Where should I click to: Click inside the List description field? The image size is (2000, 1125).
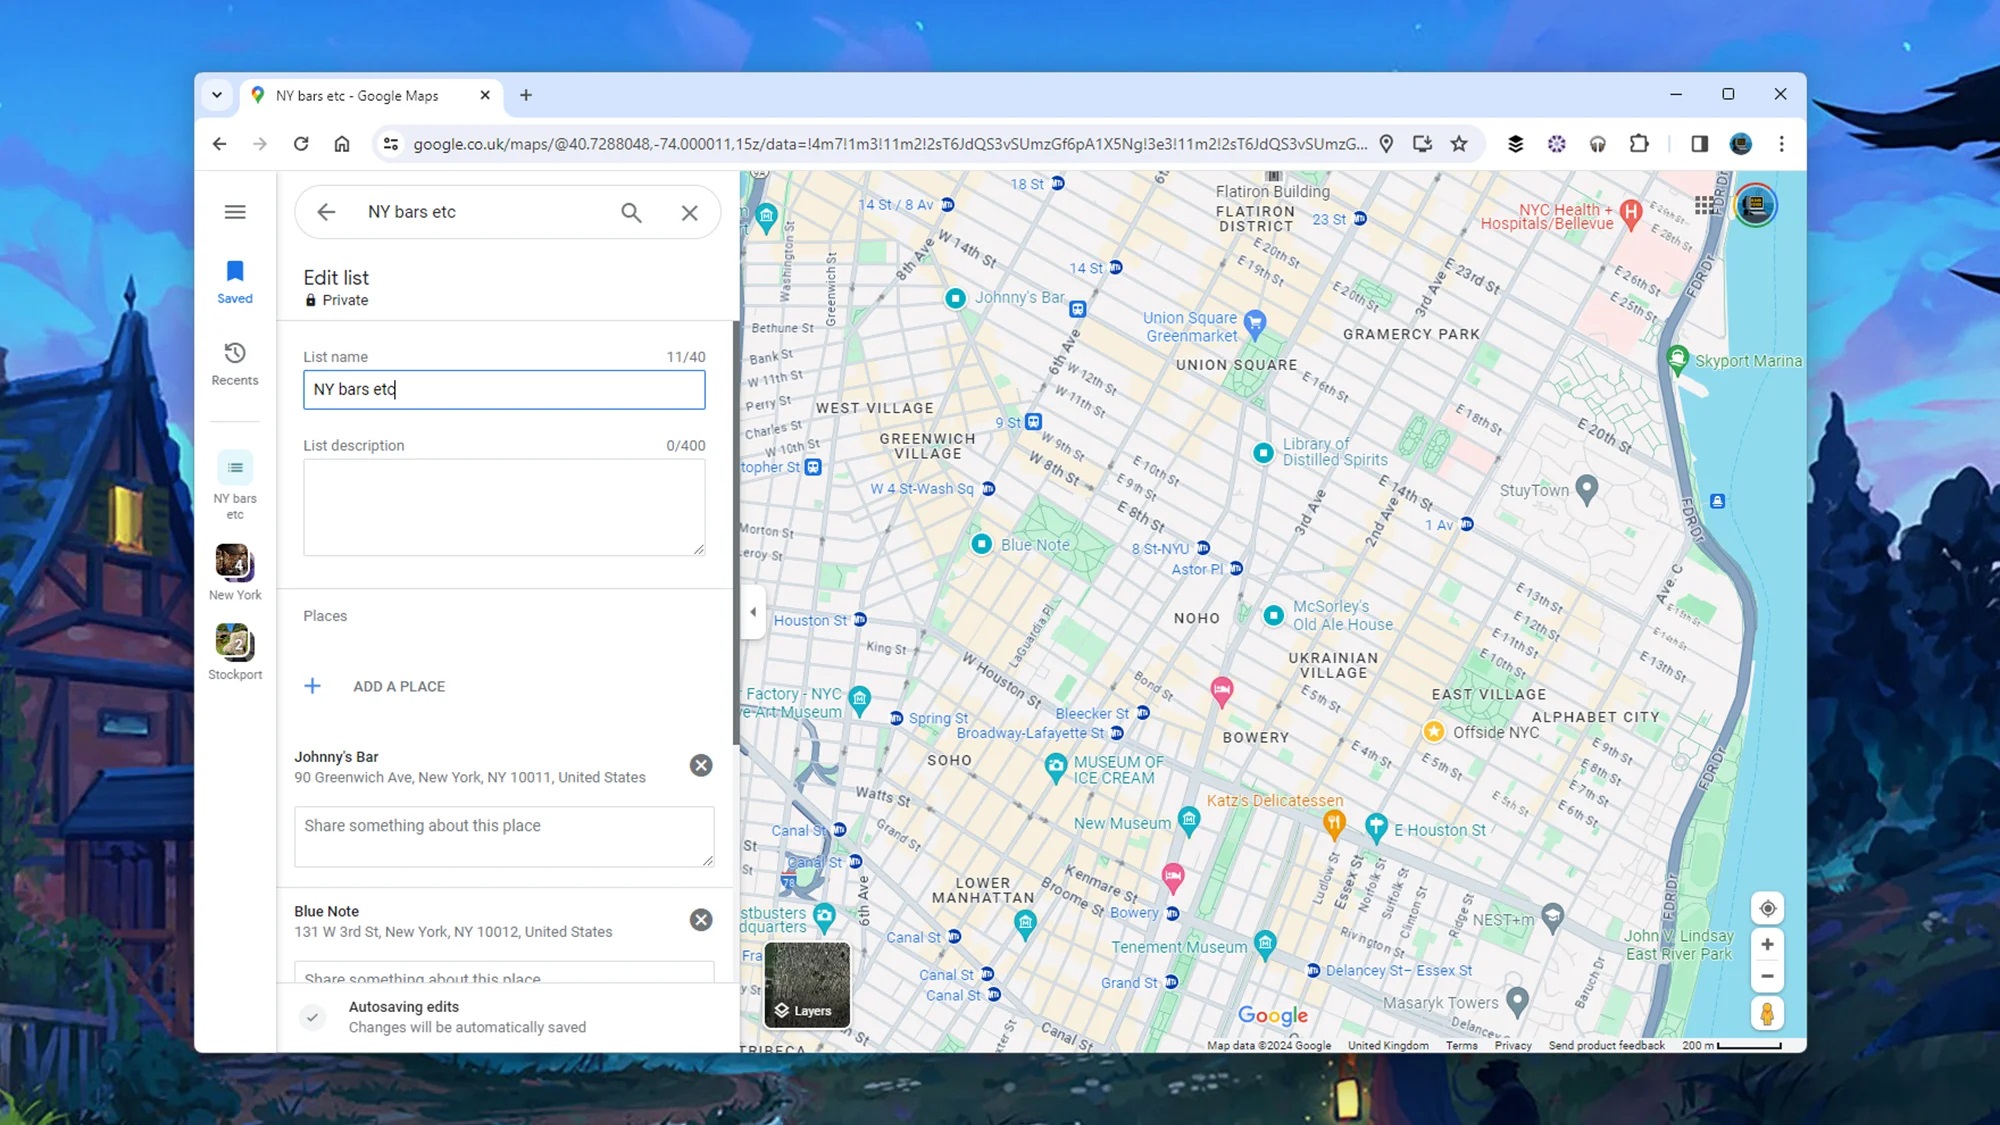[x=503, y=507]
